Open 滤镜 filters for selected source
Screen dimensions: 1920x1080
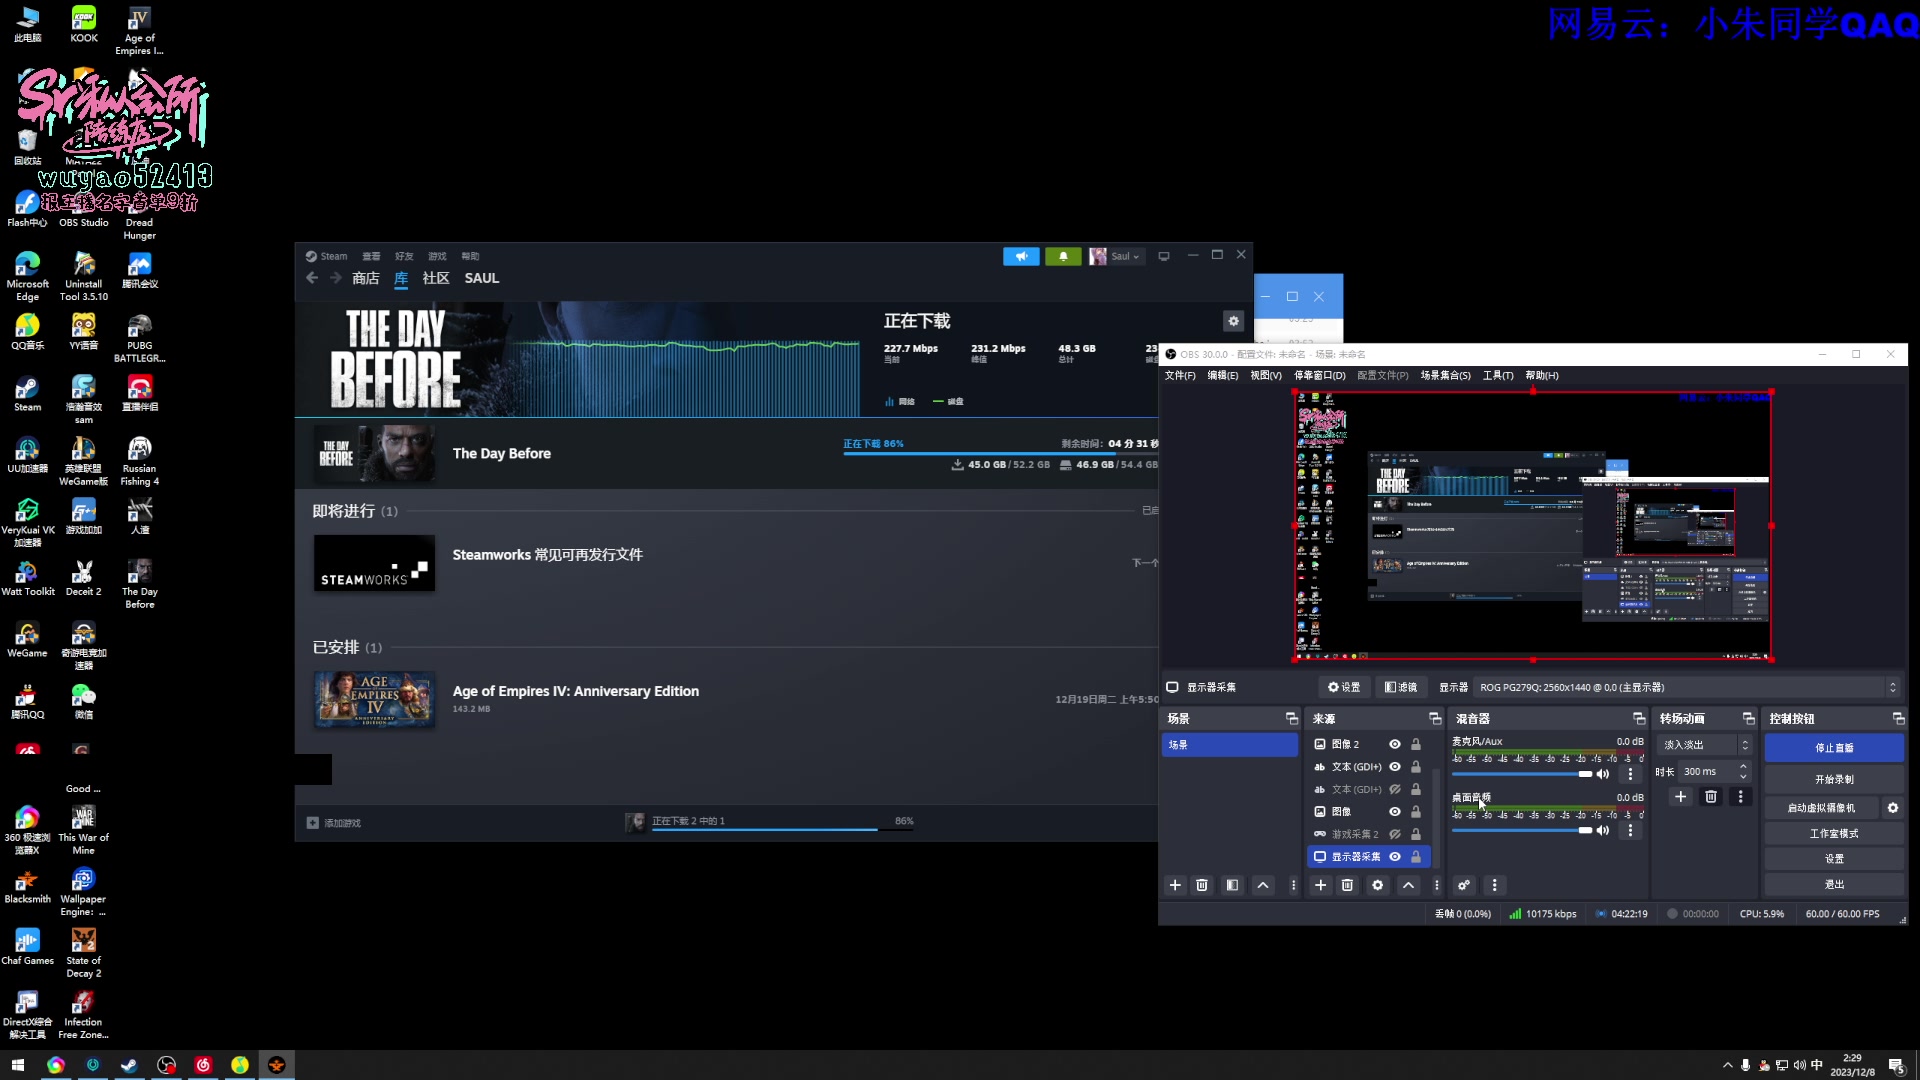click(x=1400, y=688)
